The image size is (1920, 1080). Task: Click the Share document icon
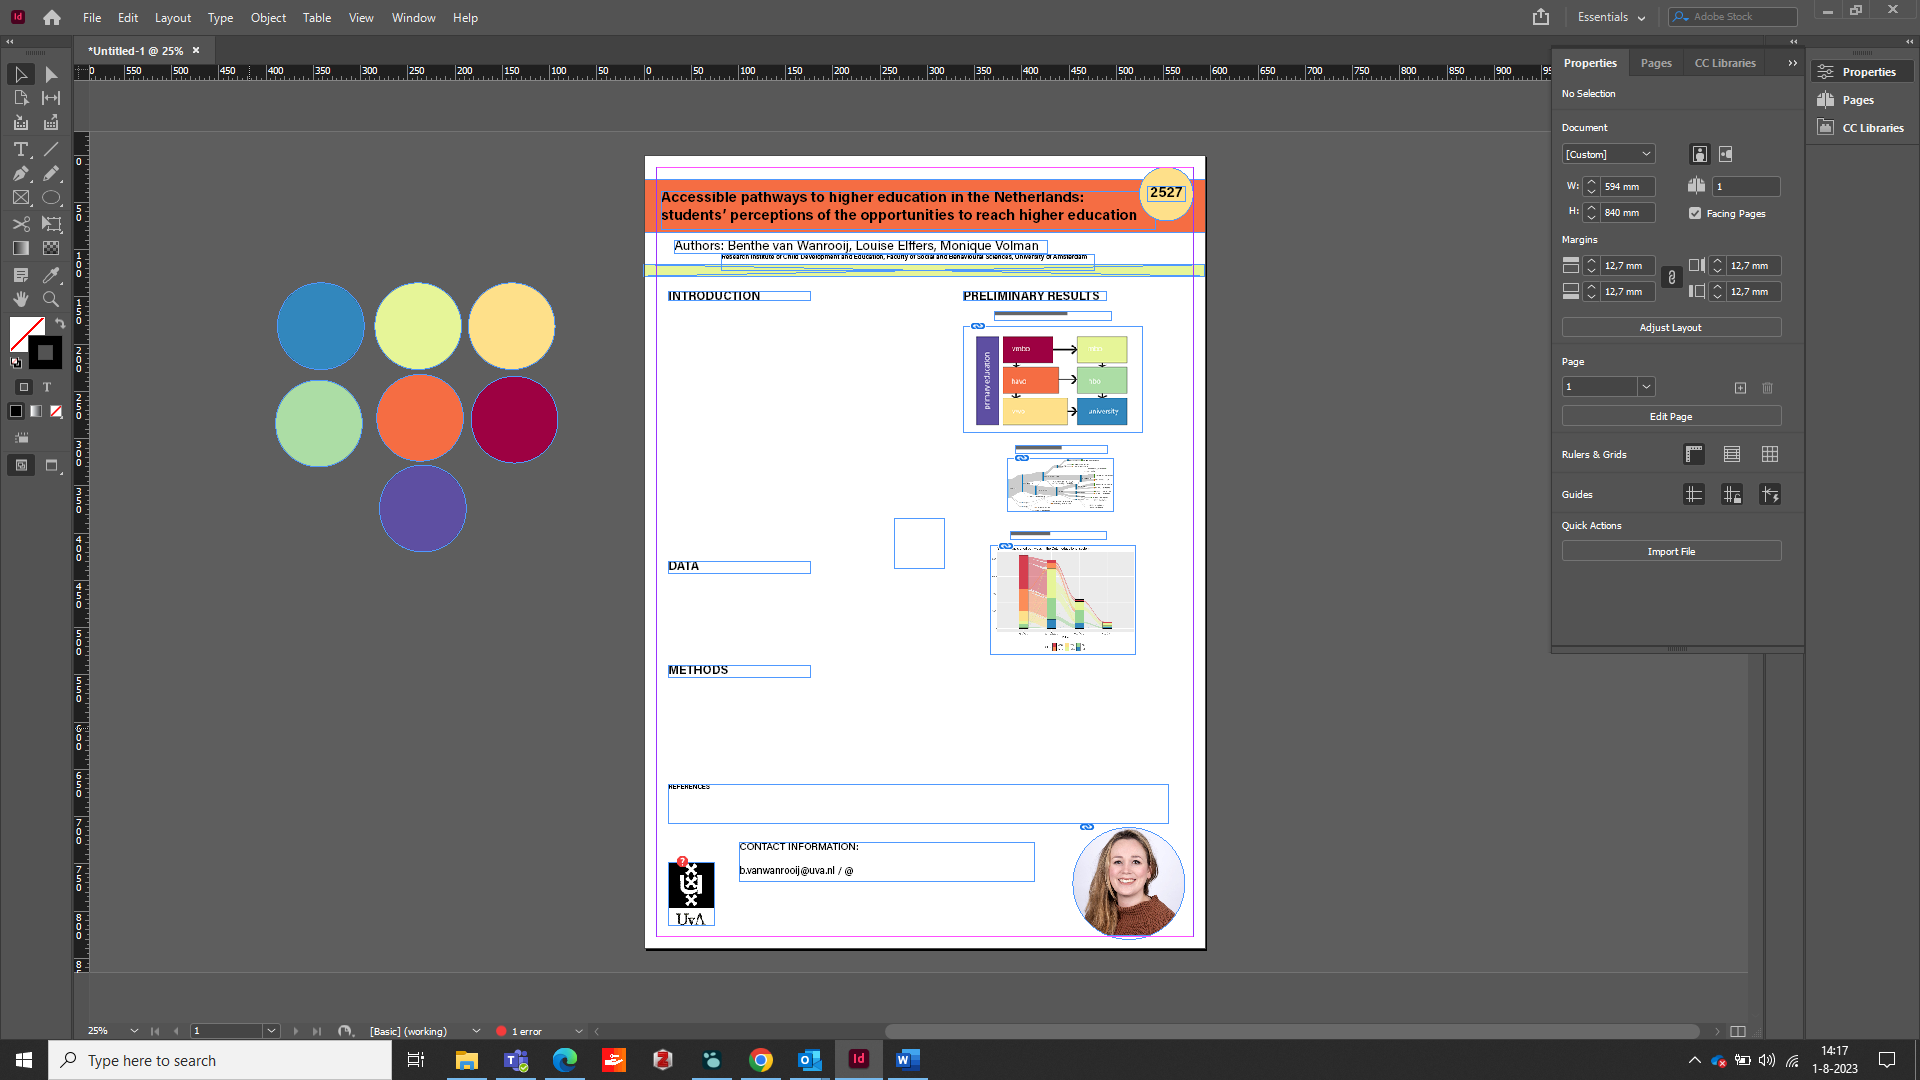pos(1541,17)
